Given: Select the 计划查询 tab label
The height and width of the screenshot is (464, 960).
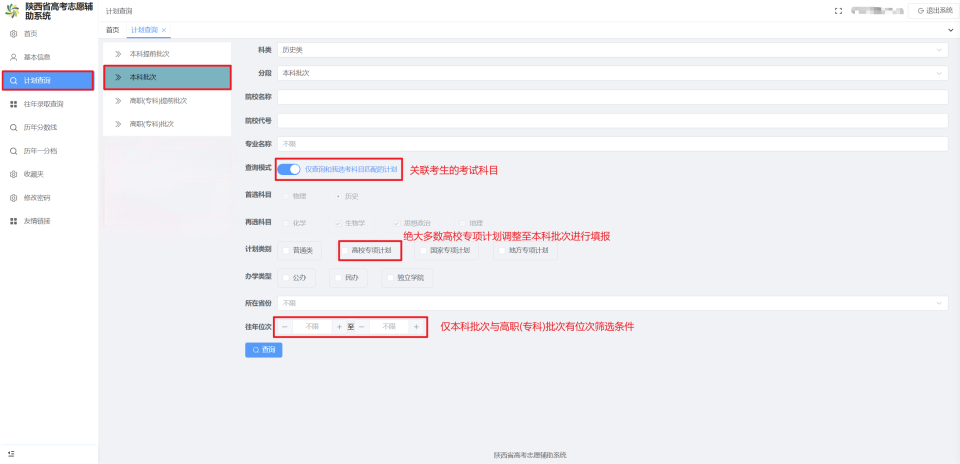Looking at the screenshot, I should [x=144, y=29].
